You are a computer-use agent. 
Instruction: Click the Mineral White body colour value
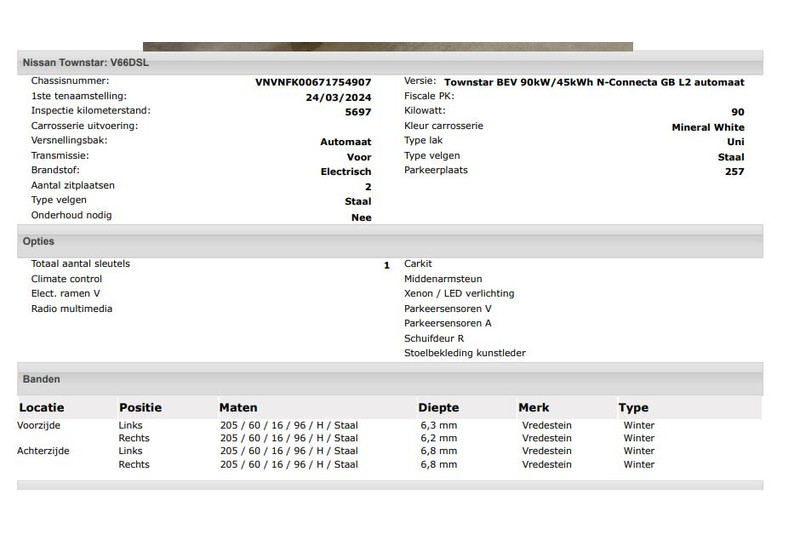[x=707, y=127]
